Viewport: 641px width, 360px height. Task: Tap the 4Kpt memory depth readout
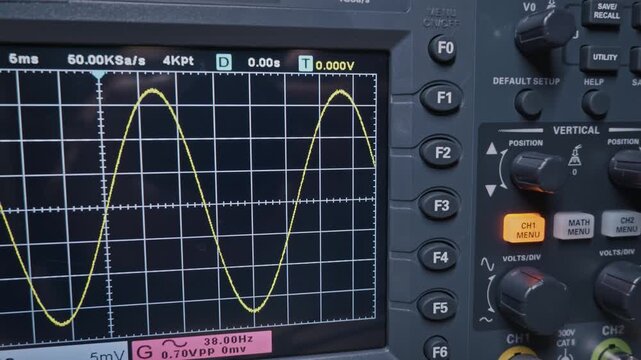coord(178,61)
